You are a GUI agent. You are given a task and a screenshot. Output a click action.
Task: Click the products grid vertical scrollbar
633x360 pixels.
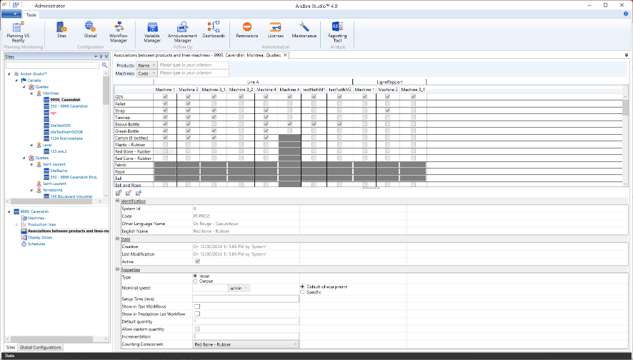[625, 108]
